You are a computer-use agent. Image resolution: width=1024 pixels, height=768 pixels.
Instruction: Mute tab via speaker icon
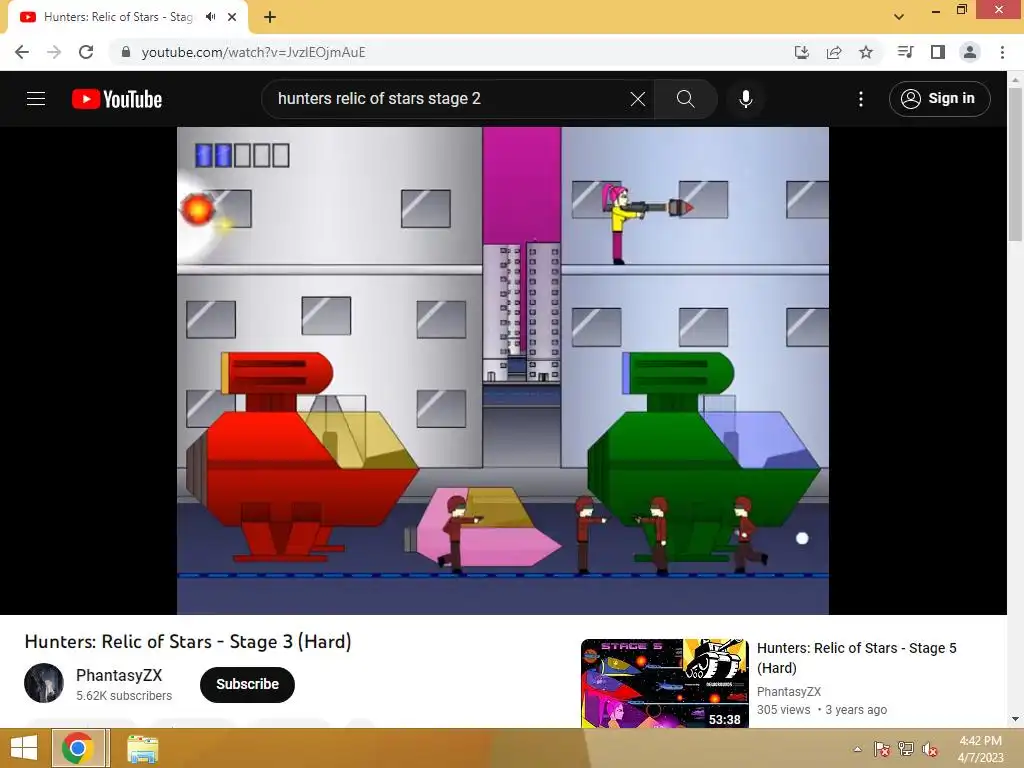(x=210, y=17)
